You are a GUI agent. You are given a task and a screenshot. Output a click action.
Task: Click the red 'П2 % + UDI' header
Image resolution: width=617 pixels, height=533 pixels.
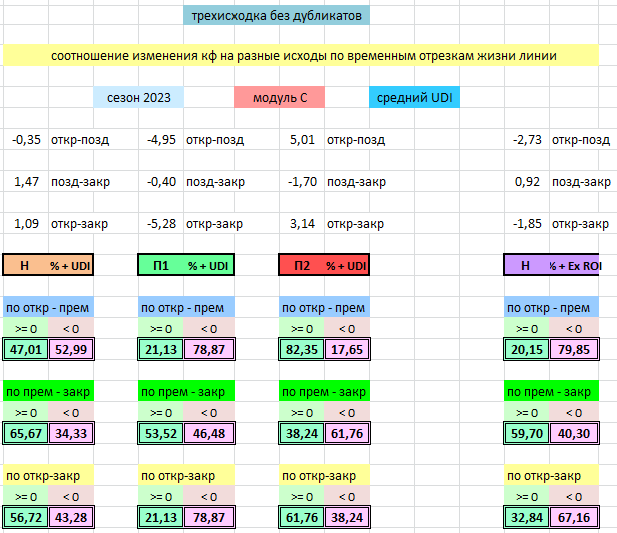pos(324,265)
